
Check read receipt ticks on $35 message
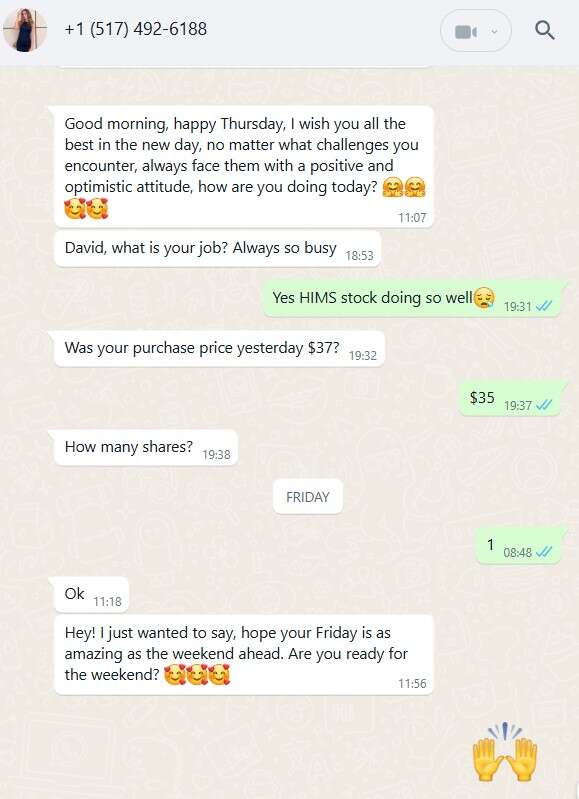(544, 405)
